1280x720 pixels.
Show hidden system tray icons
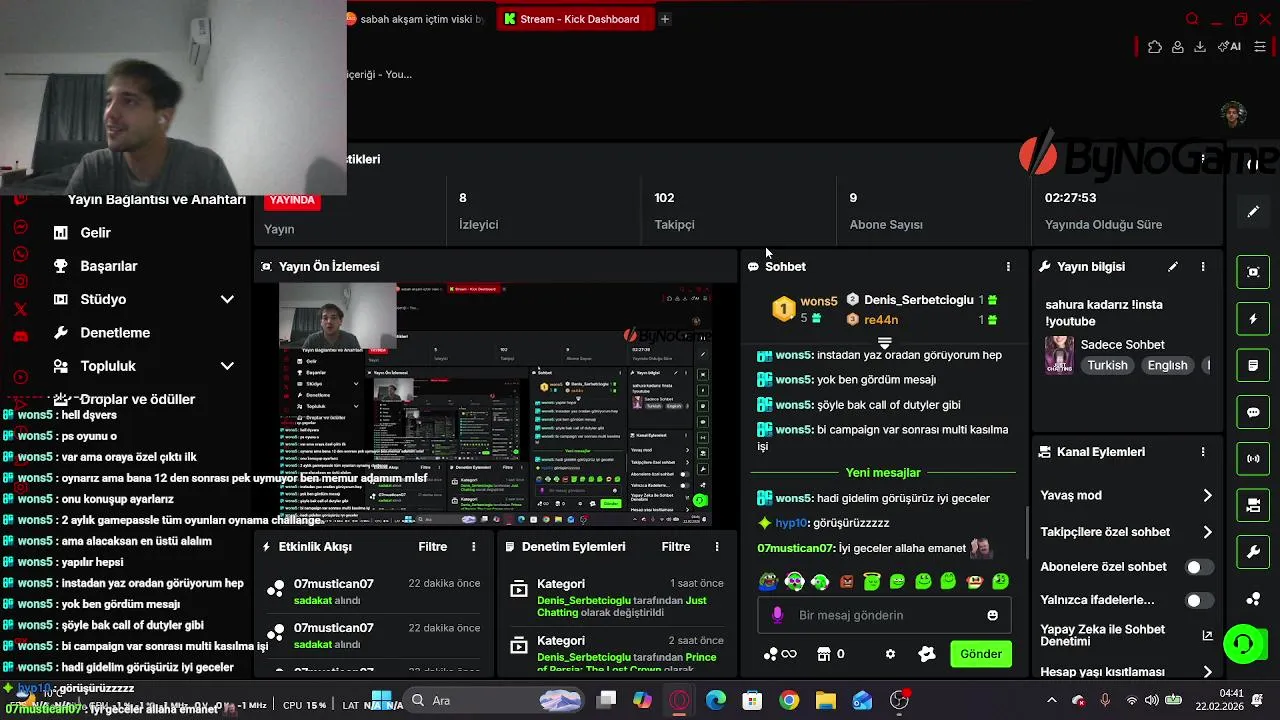click(x=1051, y=701)
